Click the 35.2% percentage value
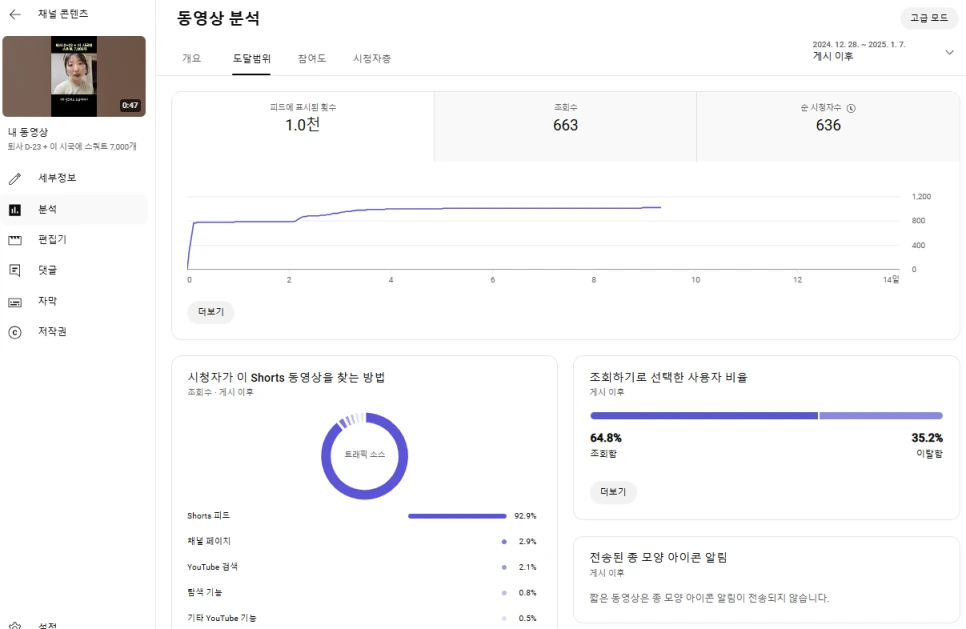The width and height of the screenshot is (966, 629). 927,438
